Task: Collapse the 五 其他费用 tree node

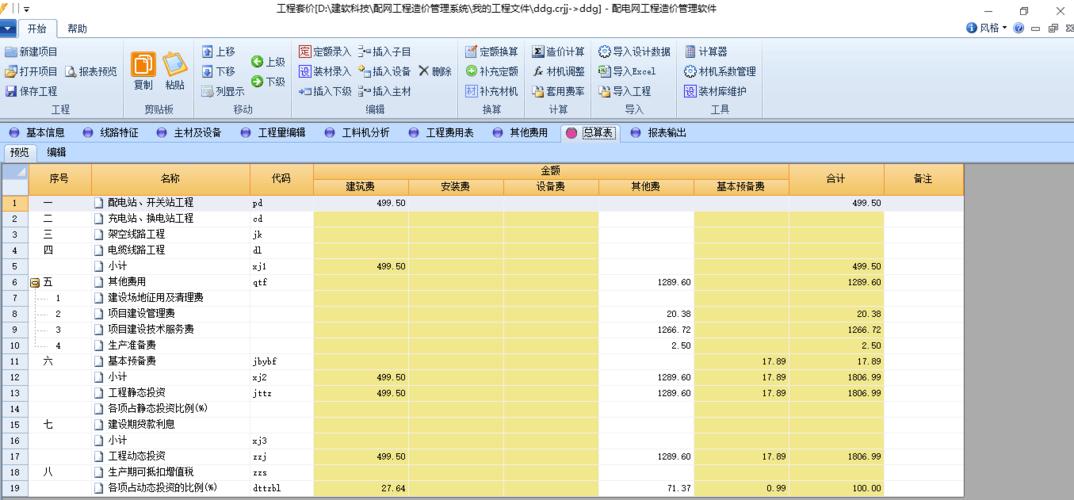Action: (x=35, y=282)
